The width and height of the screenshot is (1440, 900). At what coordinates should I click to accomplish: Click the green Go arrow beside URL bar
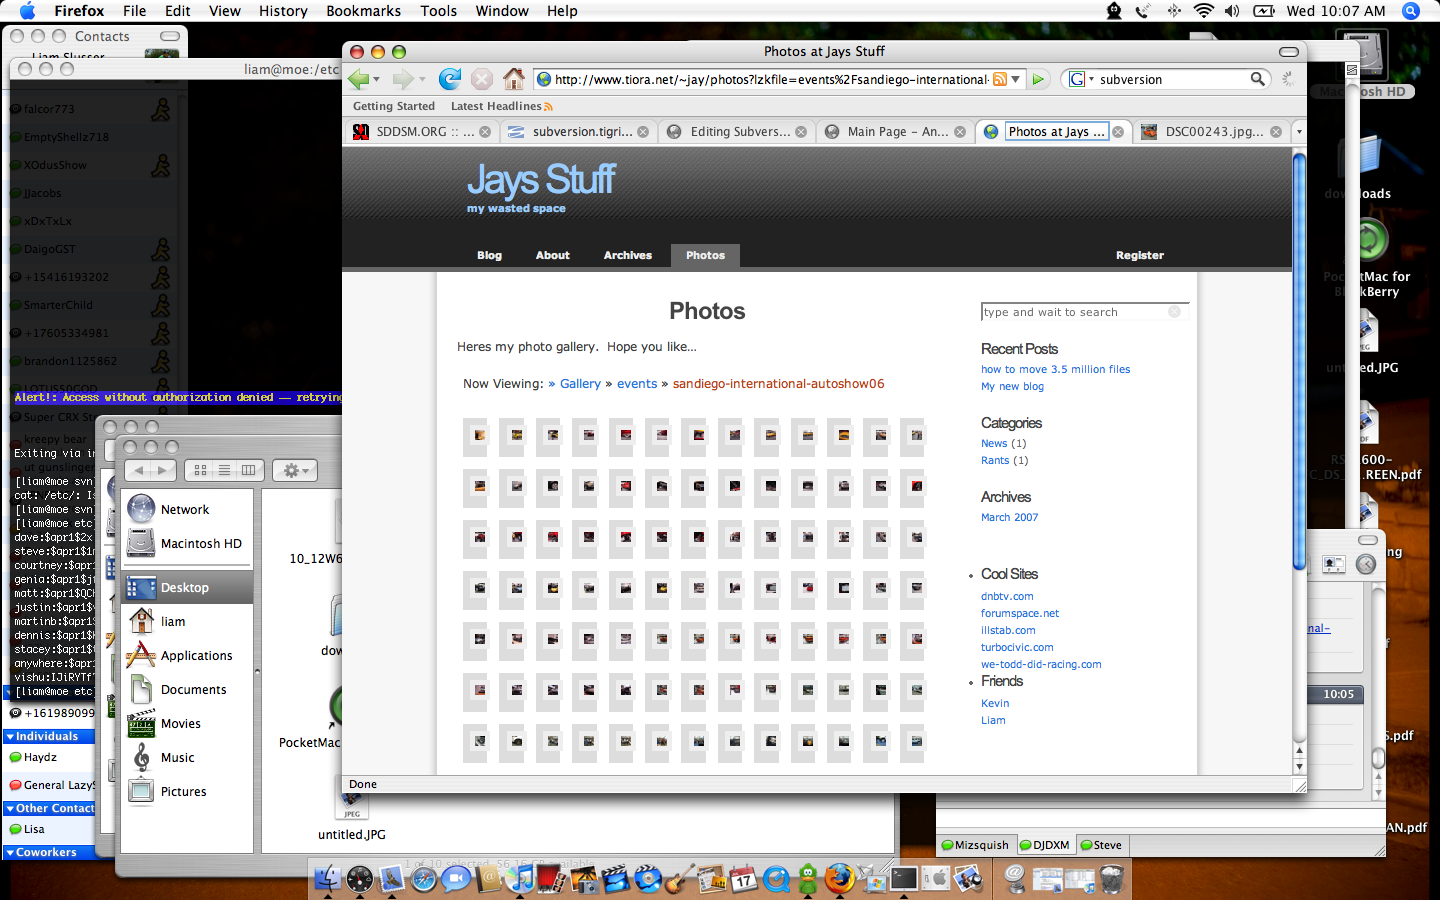tap(1039, 79)
